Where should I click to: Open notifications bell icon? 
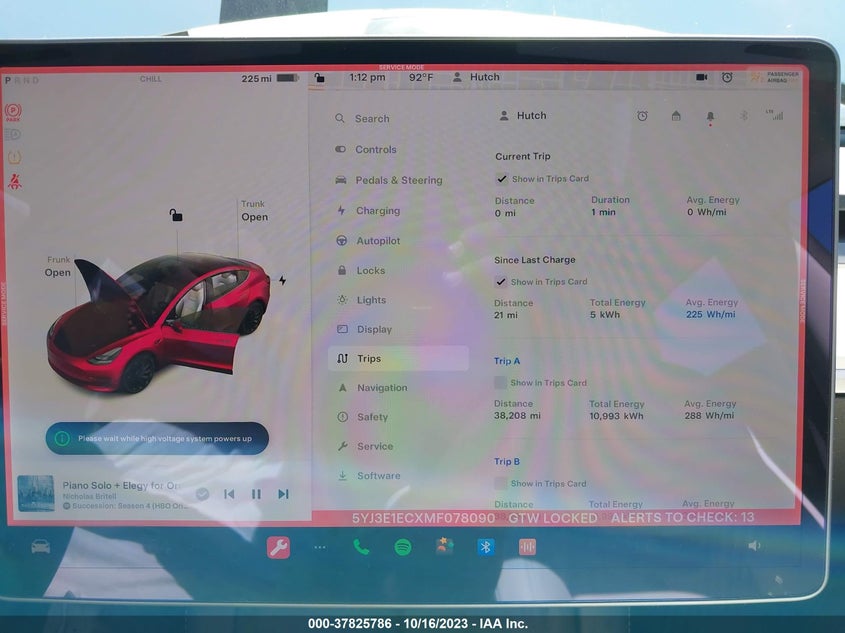click(x=710, y=117)
